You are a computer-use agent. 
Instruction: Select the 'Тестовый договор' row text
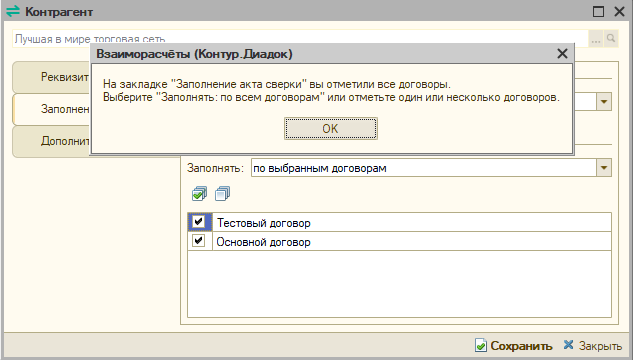pyautogui.click(x=264, y=223)
